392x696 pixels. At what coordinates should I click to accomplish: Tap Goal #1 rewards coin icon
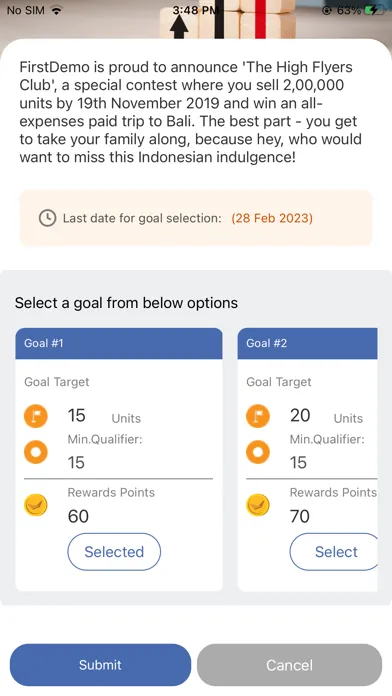tap(36, 505)
